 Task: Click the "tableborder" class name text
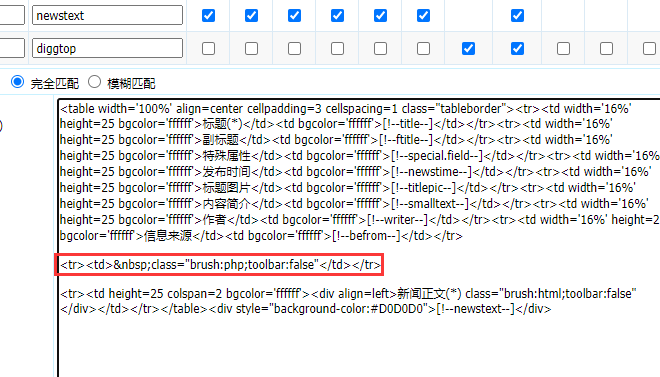(471, 109)
